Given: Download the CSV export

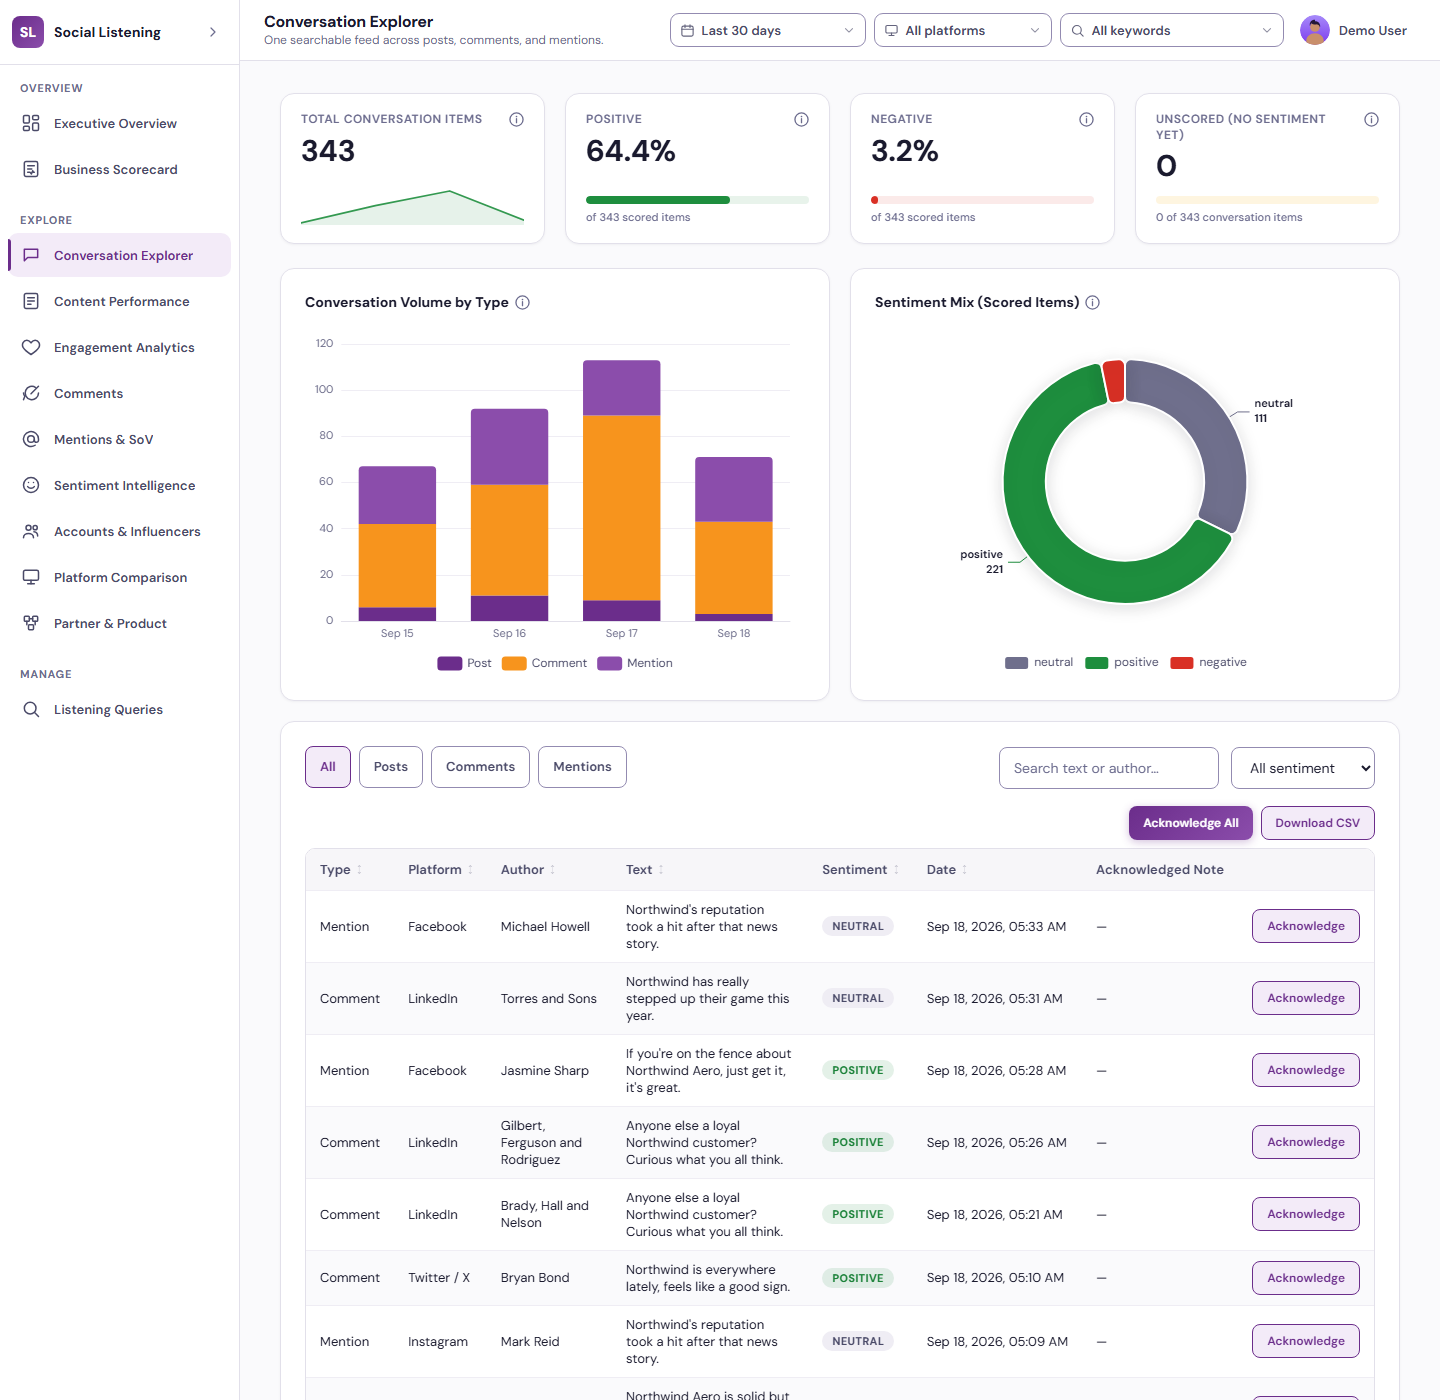Looking at the screenshot, I should click(x=1317, y=823).
